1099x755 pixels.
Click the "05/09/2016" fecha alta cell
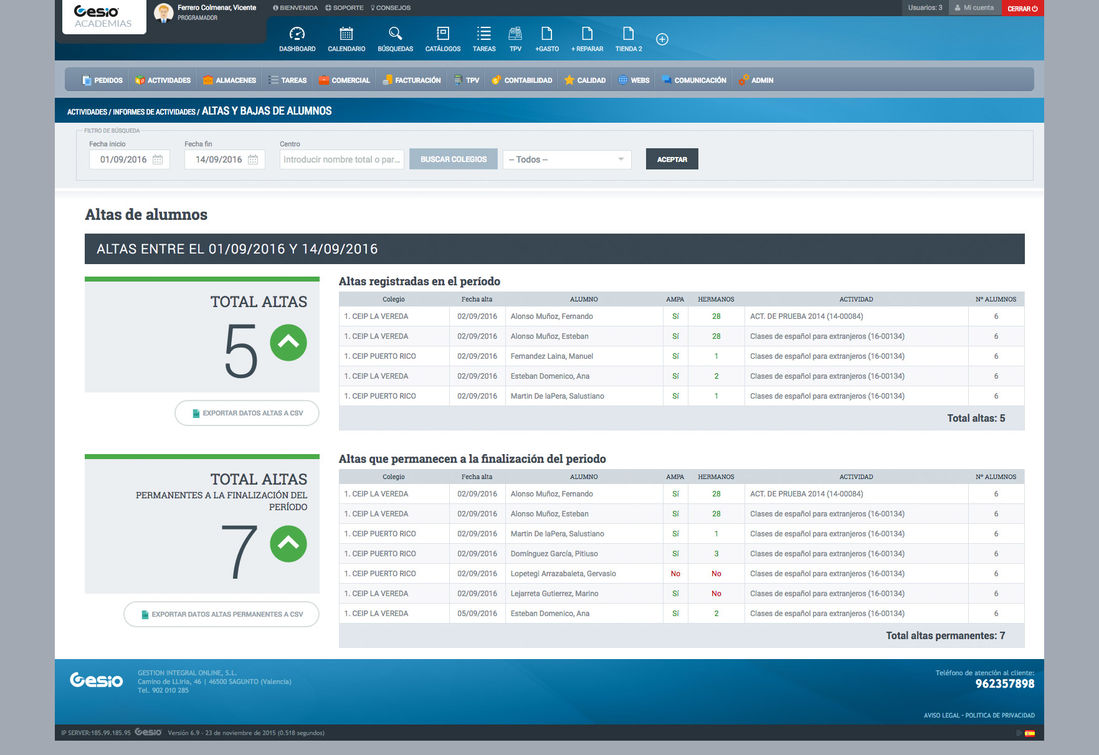477,613
